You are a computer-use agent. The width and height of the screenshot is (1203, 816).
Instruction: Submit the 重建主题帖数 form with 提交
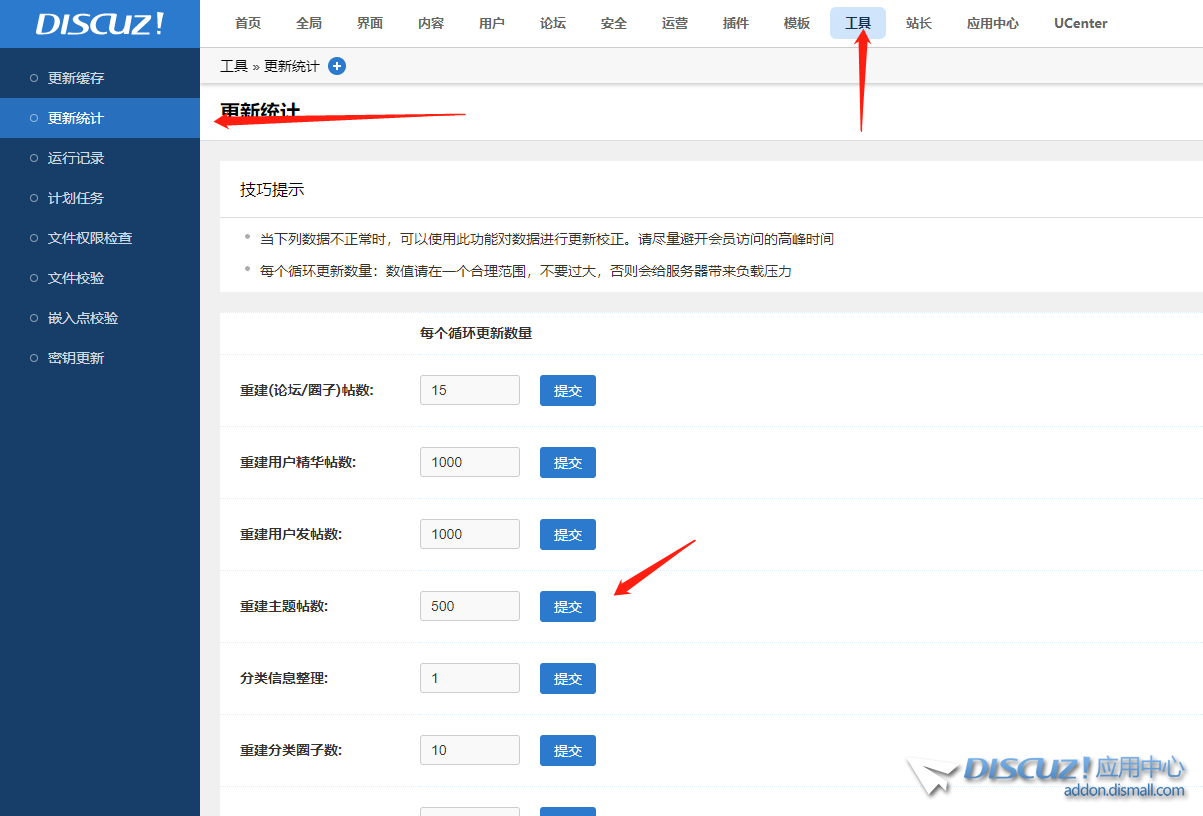567,606
